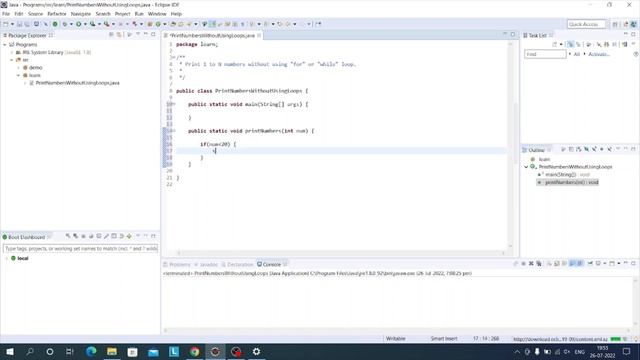Screen dimensions: 640x360
Task: Click the New Task icon in Task List
Action: (x=554, y=44)
